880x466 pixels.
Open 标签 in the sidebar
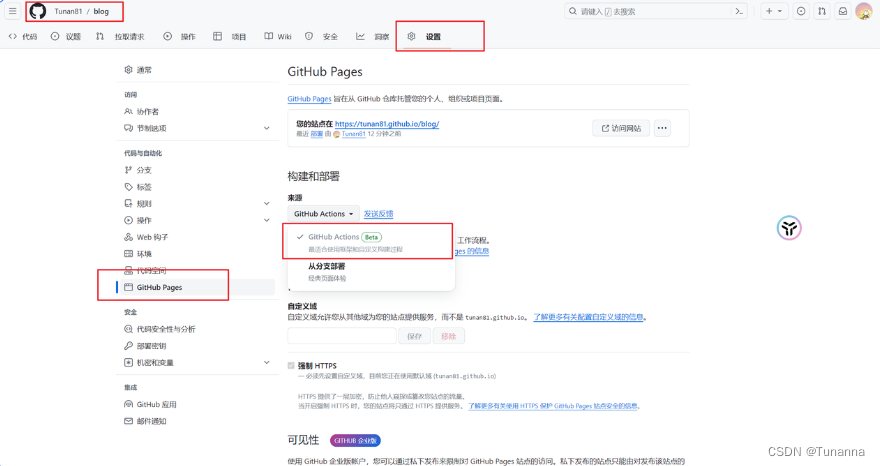coord(139,186)
